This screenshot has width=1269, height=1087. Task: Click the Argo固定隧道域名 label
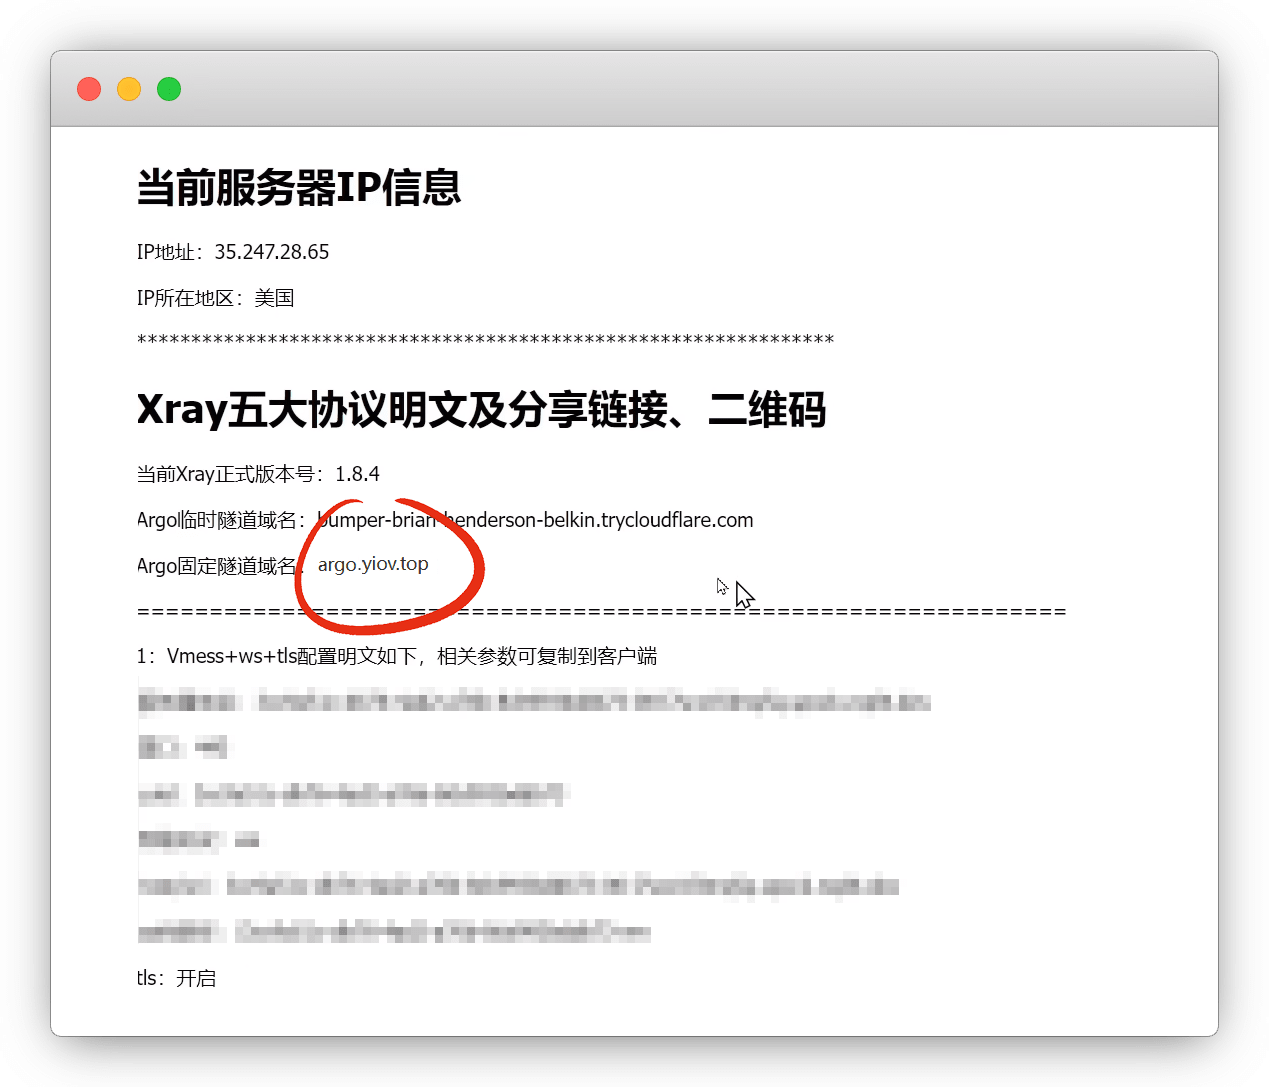[216, 566]
